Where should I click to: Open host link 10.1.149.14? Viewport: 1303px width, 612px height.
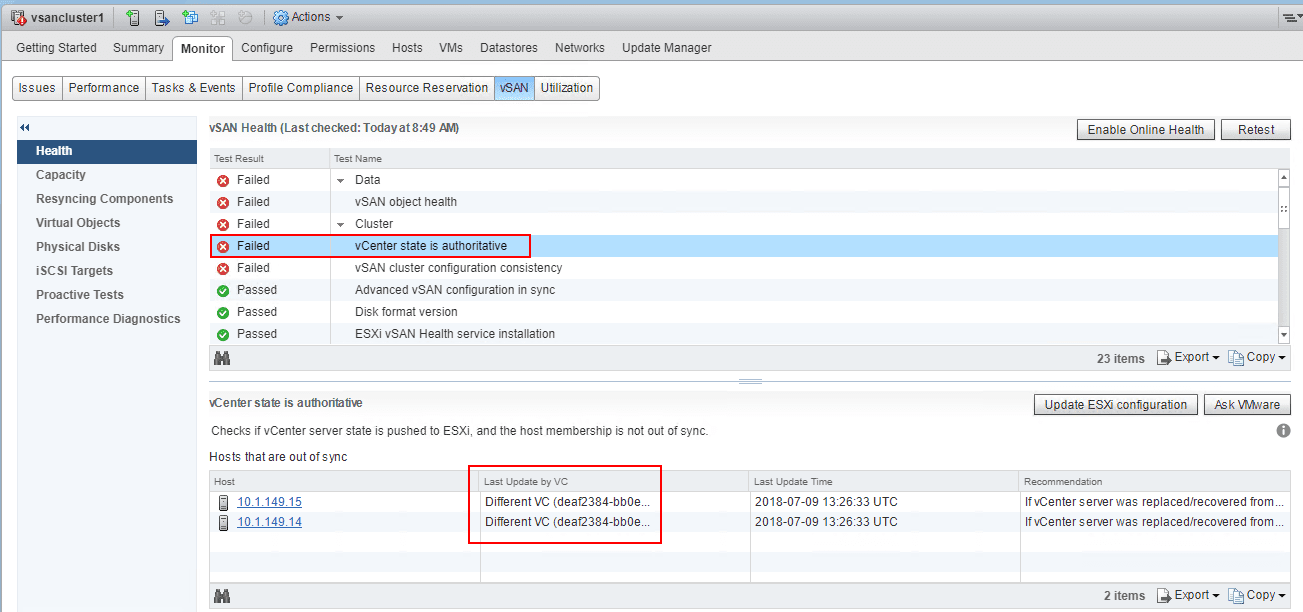(x=269, y=522)
